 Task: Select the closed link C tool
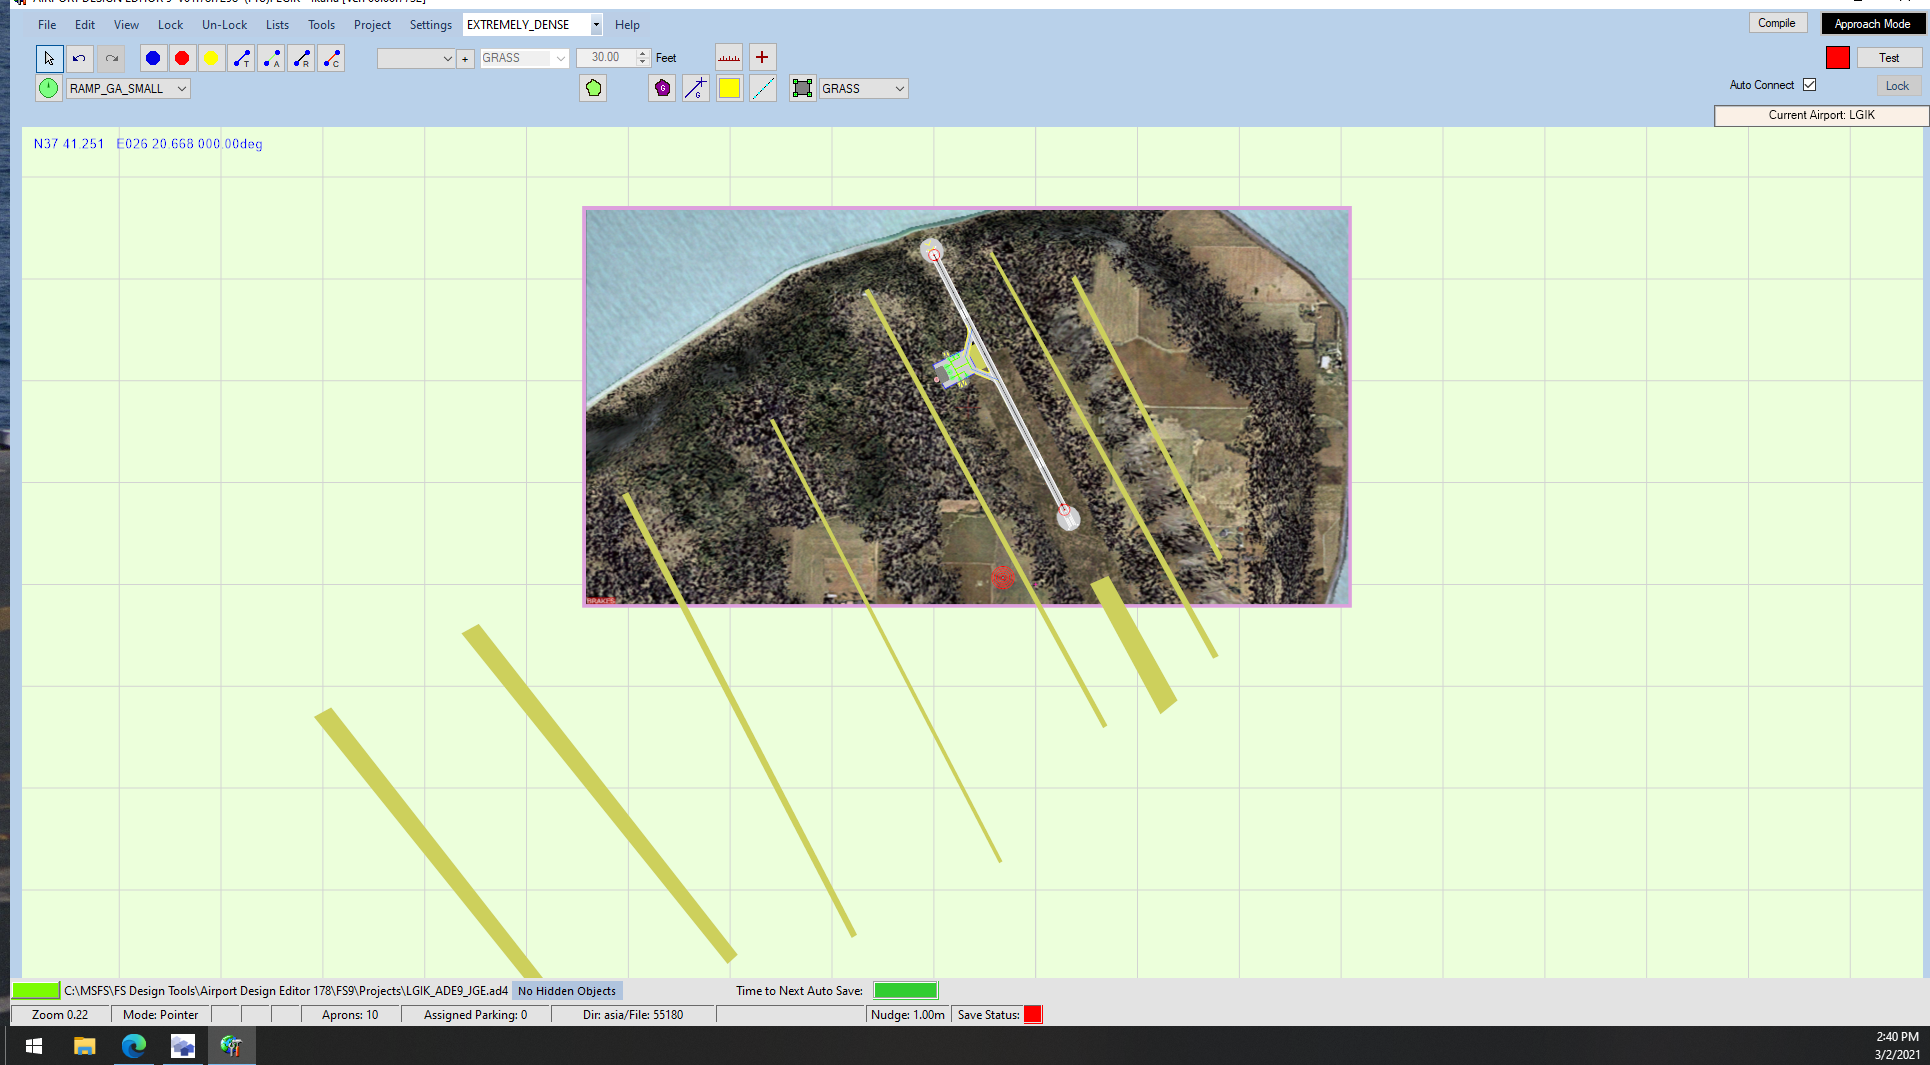tap(331, 58)
